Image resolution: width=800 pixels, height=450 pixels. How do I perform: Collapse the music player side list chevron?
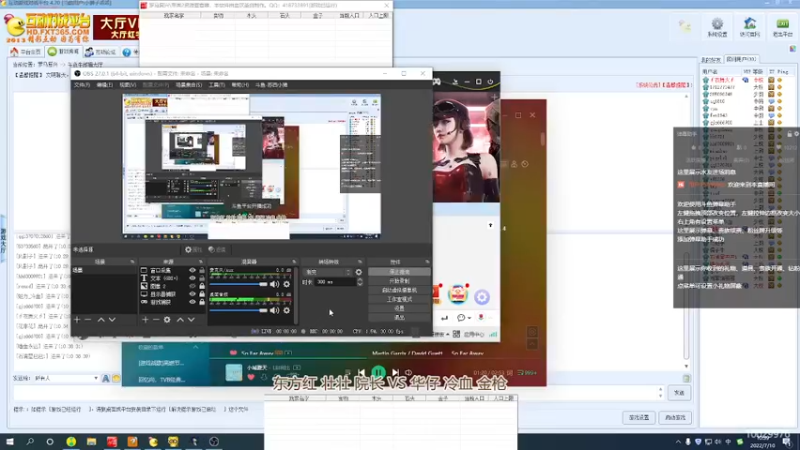tap(195, 347)
